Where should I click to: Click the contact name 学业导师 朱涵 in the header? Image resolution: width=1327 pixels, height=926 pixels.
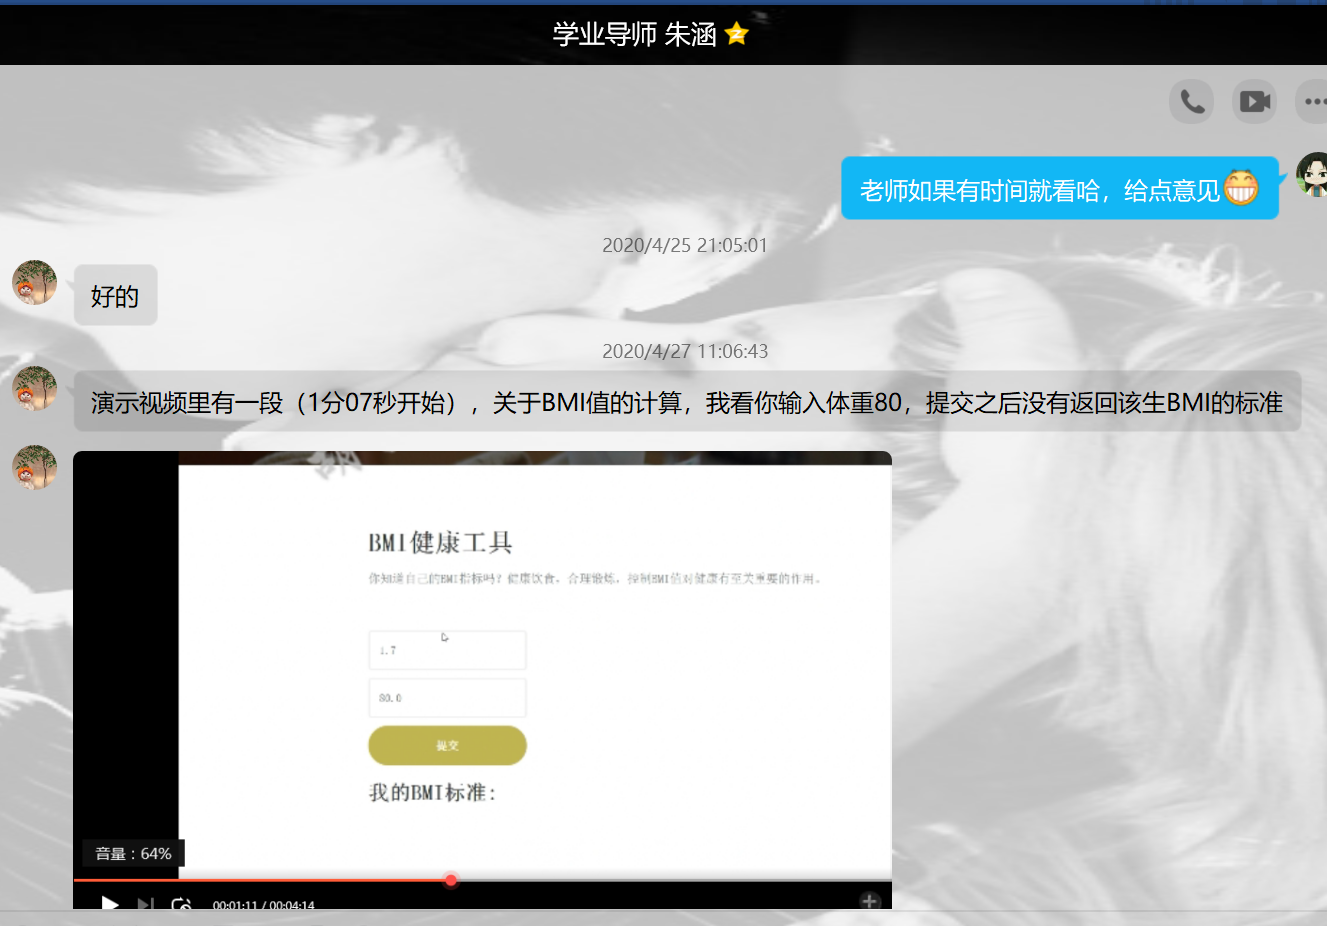(634, 34)
